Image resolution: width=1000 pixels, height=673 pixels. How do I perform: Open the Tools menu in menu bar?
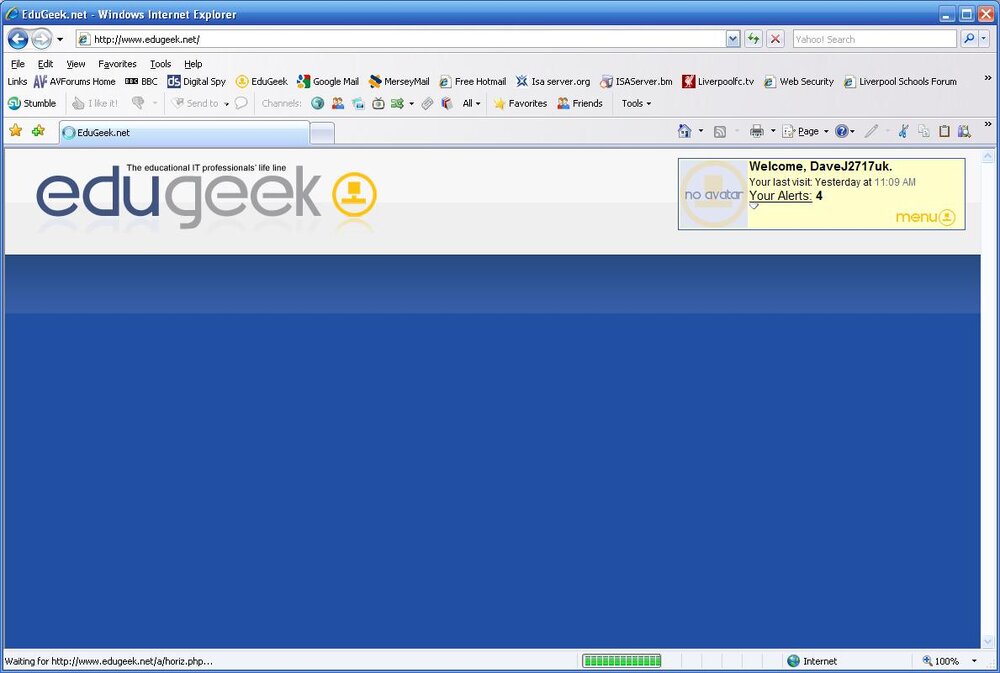(160, 64)
